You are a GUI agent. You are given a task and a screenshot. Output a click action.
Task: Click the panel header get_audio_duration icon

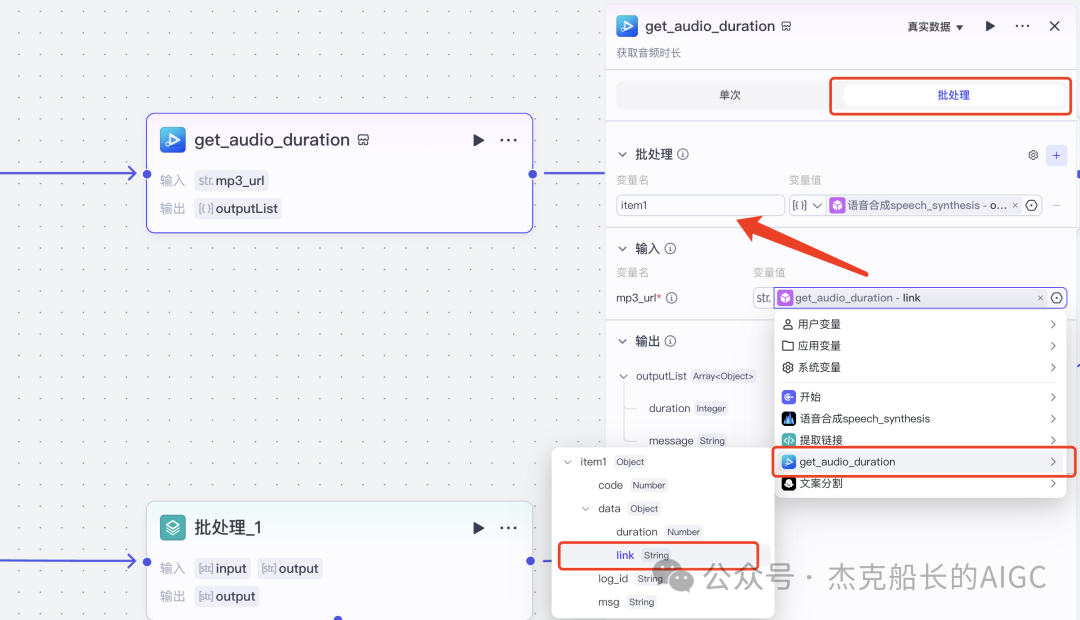coord(627,26)
